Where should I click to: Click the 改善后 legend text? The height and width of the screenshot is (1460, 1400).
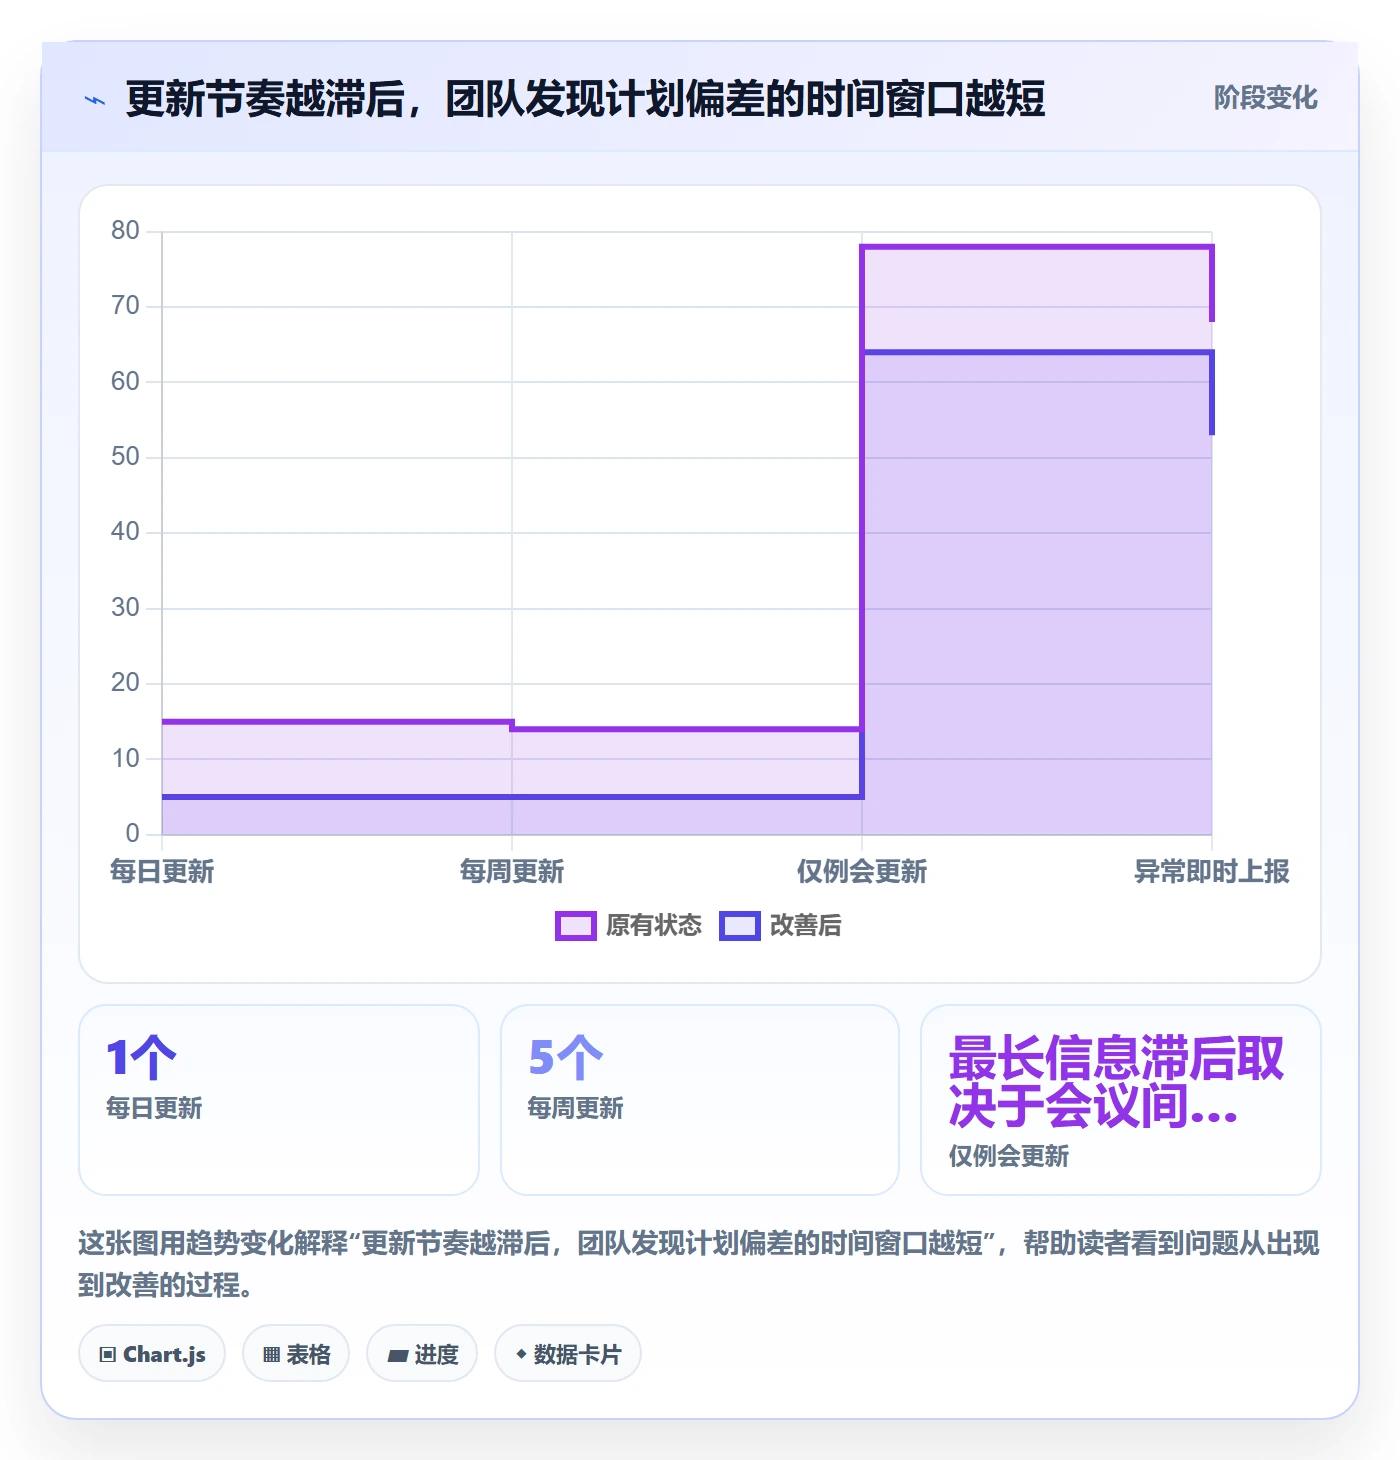(806, 926)
